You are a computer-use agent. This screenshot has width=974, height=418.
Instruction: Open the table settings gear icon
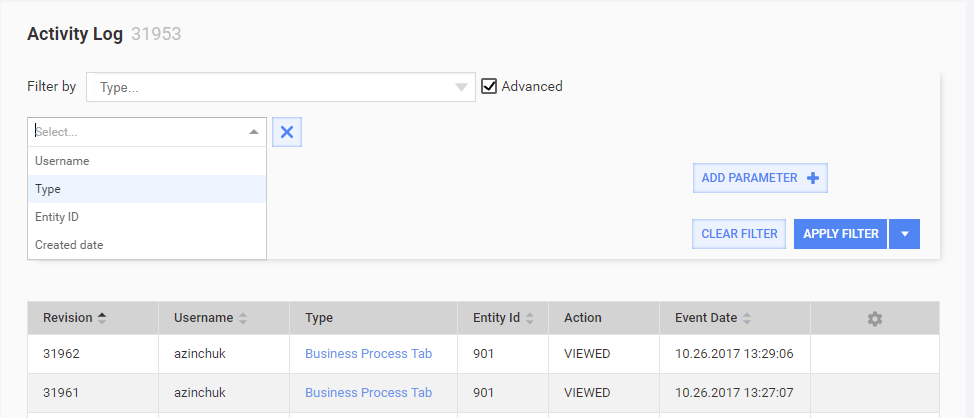tap(875, 319)
